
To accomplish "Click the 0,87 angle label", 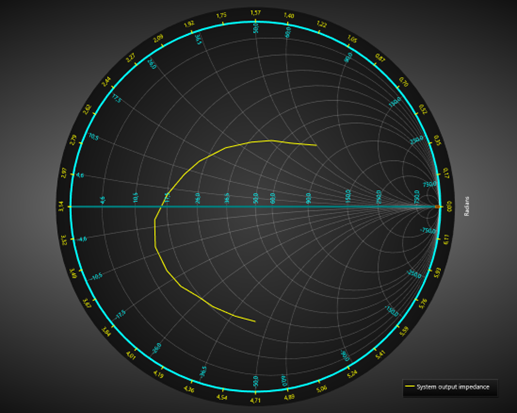I will [380, 58].
